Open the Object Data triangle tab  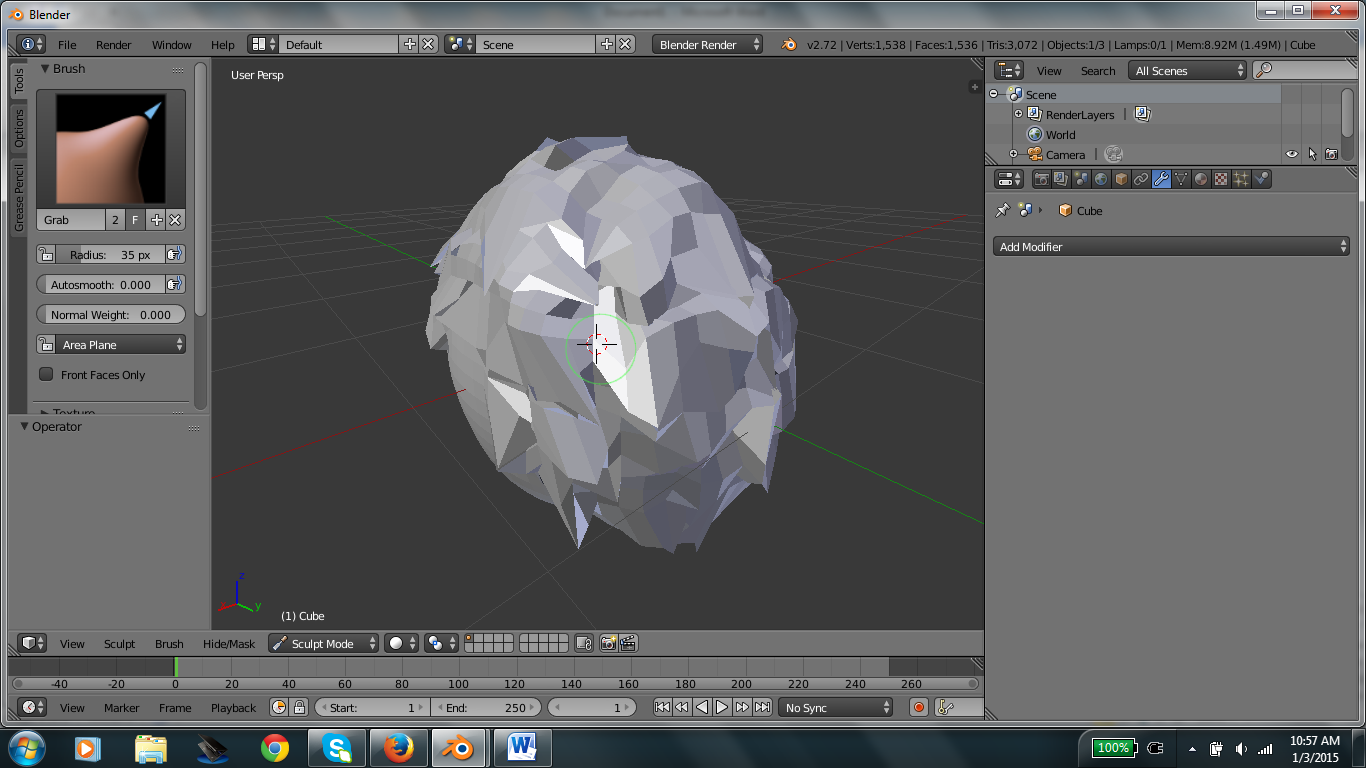[1181, 179]
